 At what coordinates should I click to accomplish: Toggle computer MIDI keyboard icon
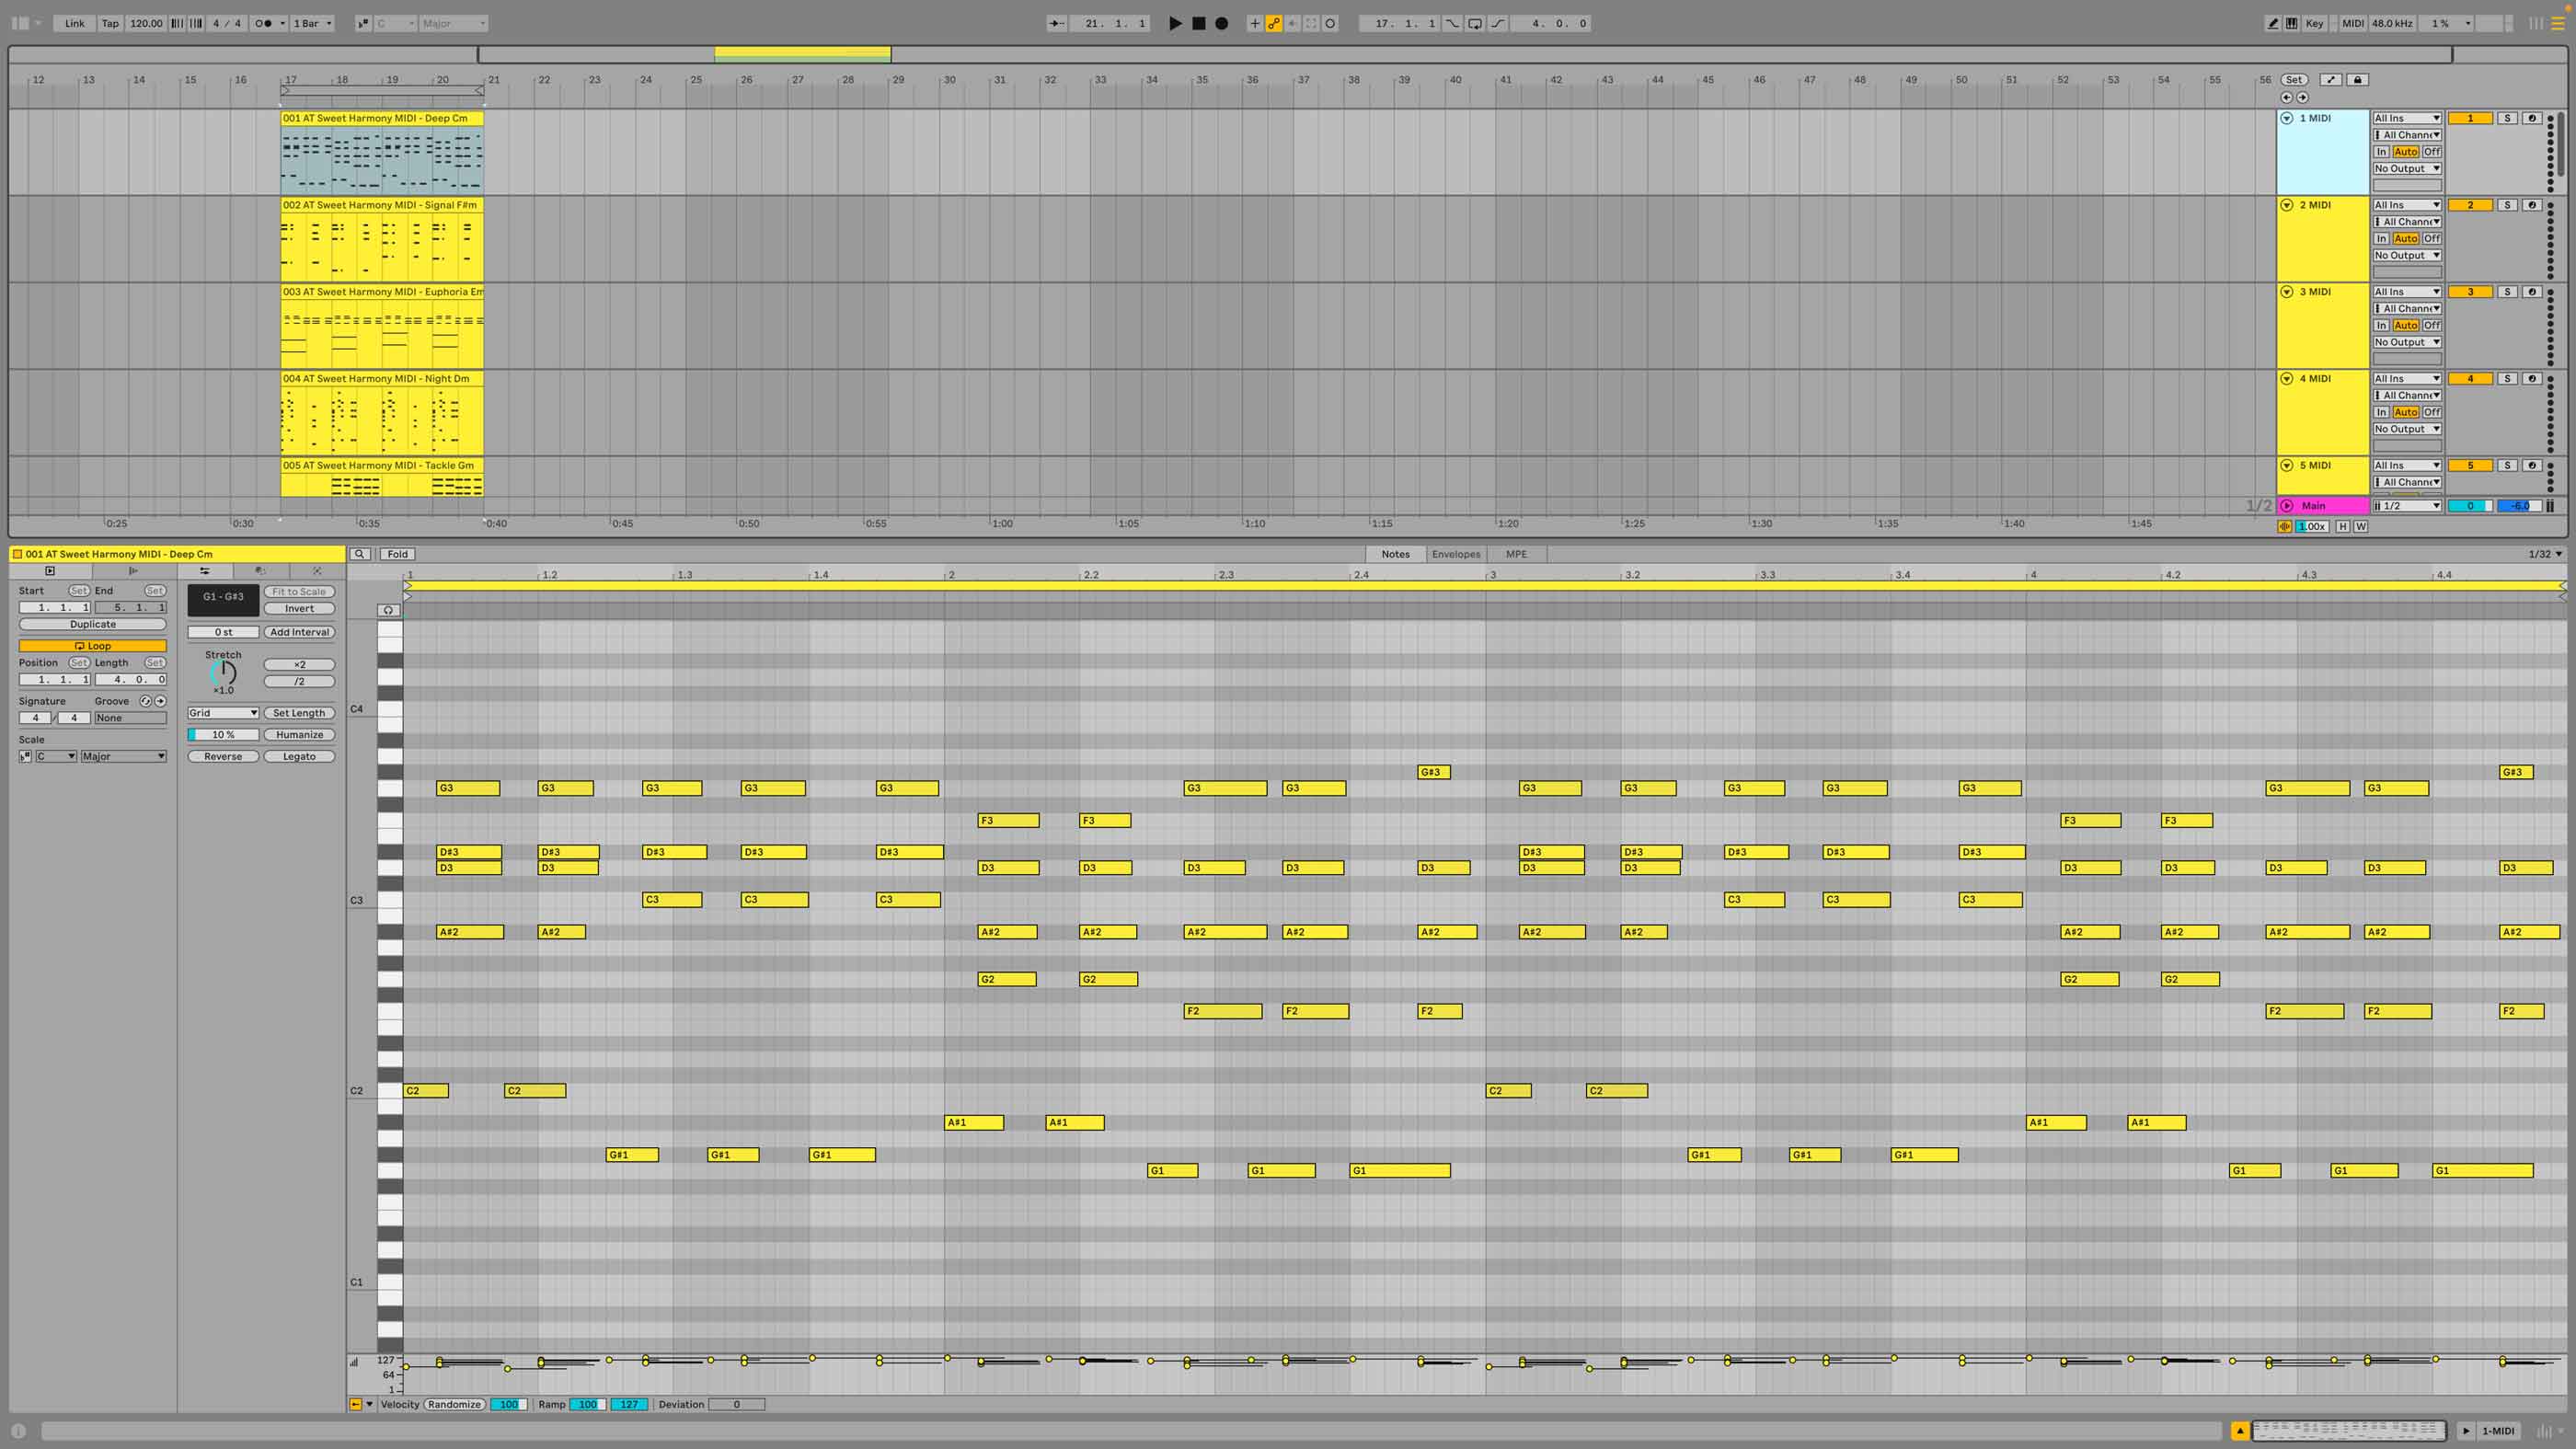pyautogui.click(x=2292, y=23)
